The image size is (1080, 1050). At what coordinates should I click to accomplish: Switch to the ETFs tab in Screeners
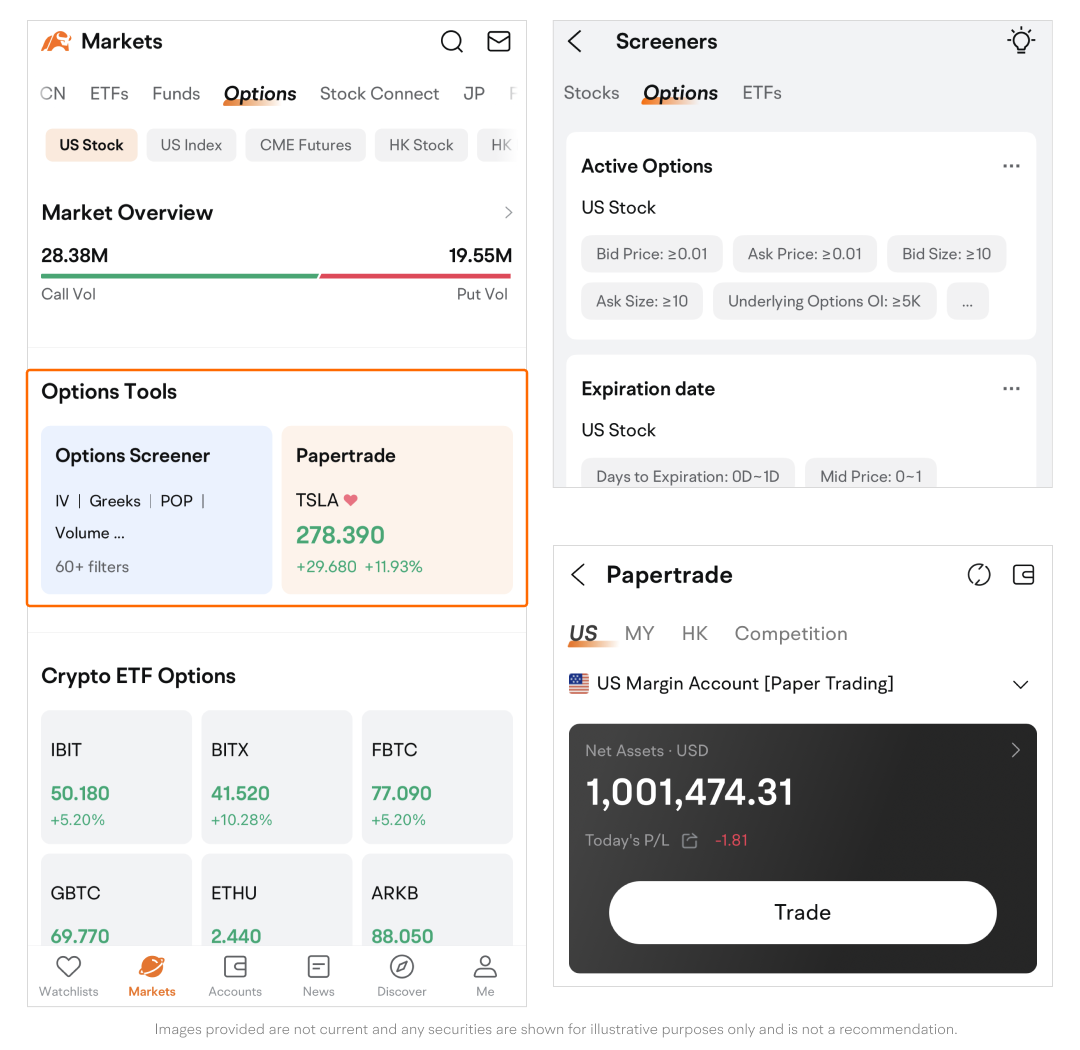(761, 93)
